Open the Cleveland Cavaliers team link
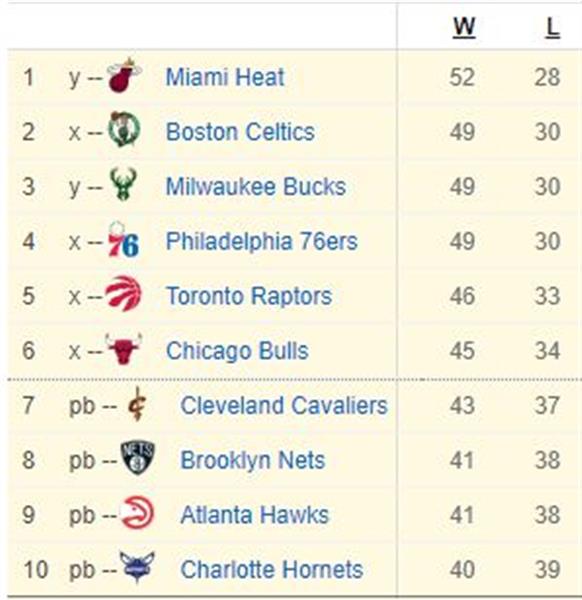The width and height of the screenshot is (582, 600). (284, 406)
